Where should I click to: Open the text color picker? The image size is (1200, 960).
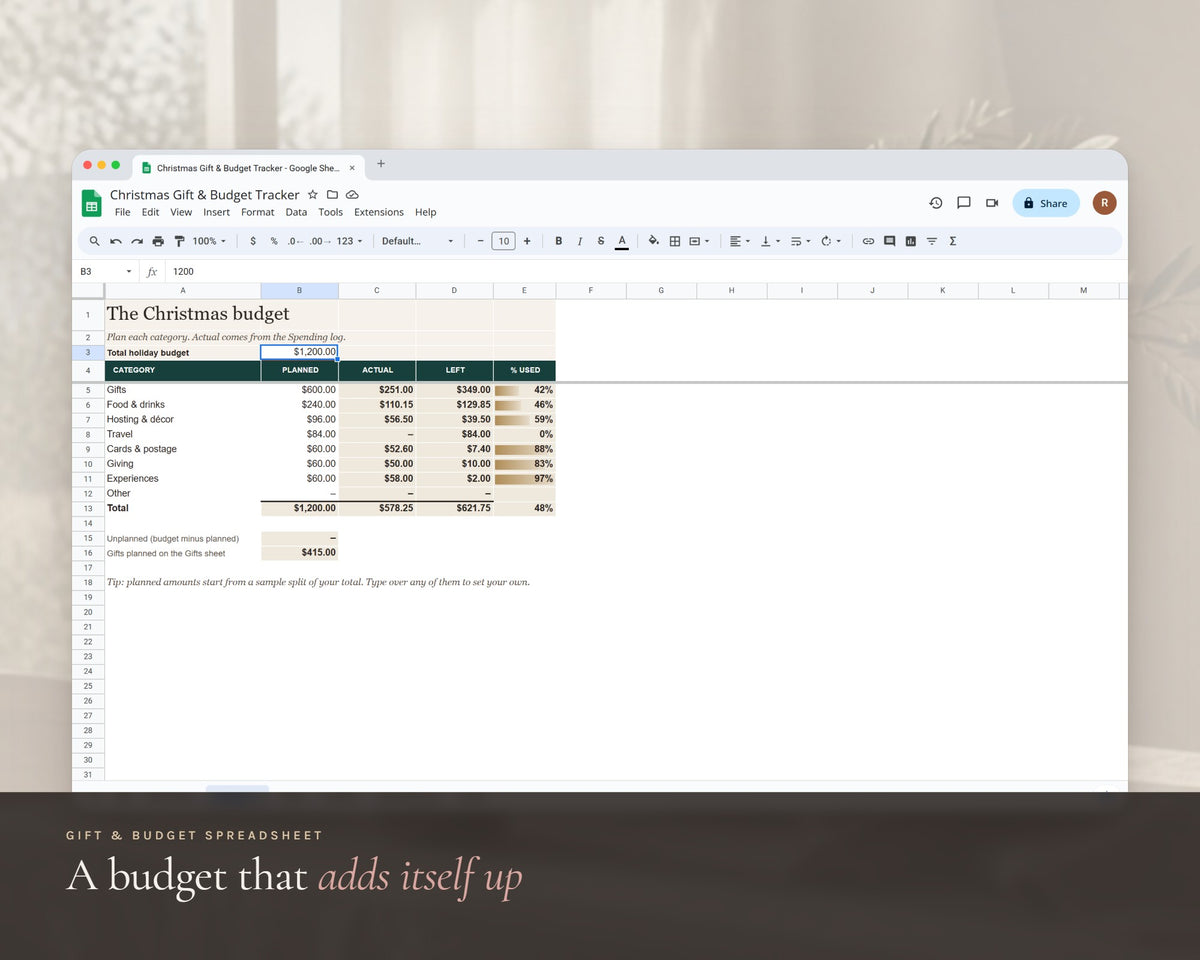pos(622,241)
